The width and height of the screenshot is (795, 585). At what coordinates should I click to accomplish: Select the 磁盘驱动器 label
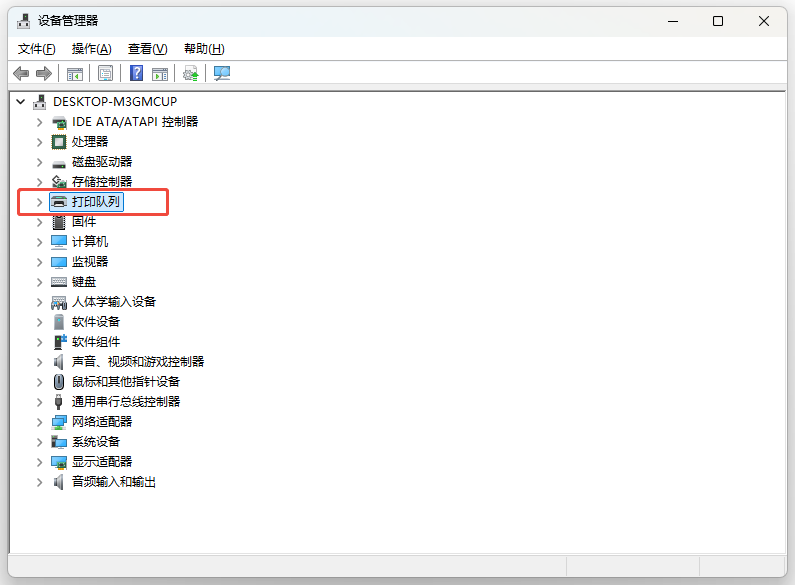[x=102, y=162]
